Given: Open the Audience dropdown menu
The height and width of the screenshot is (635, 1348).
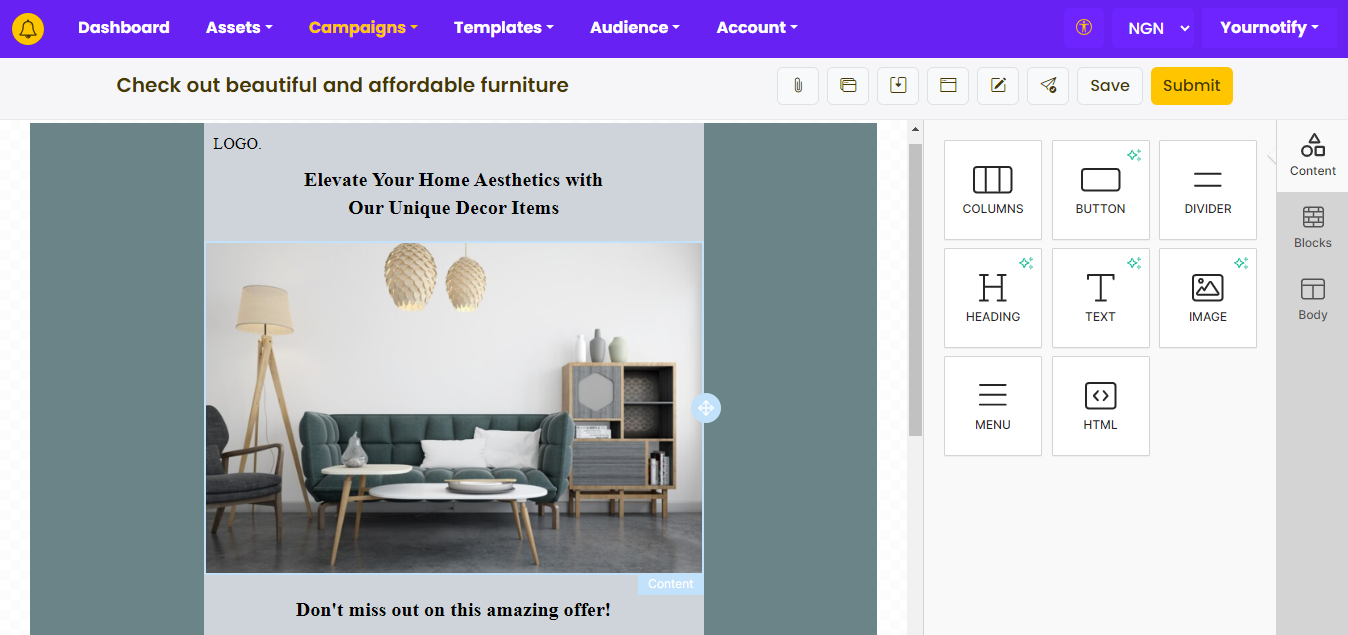Looking at the screenshot, I should coord(635,28).
